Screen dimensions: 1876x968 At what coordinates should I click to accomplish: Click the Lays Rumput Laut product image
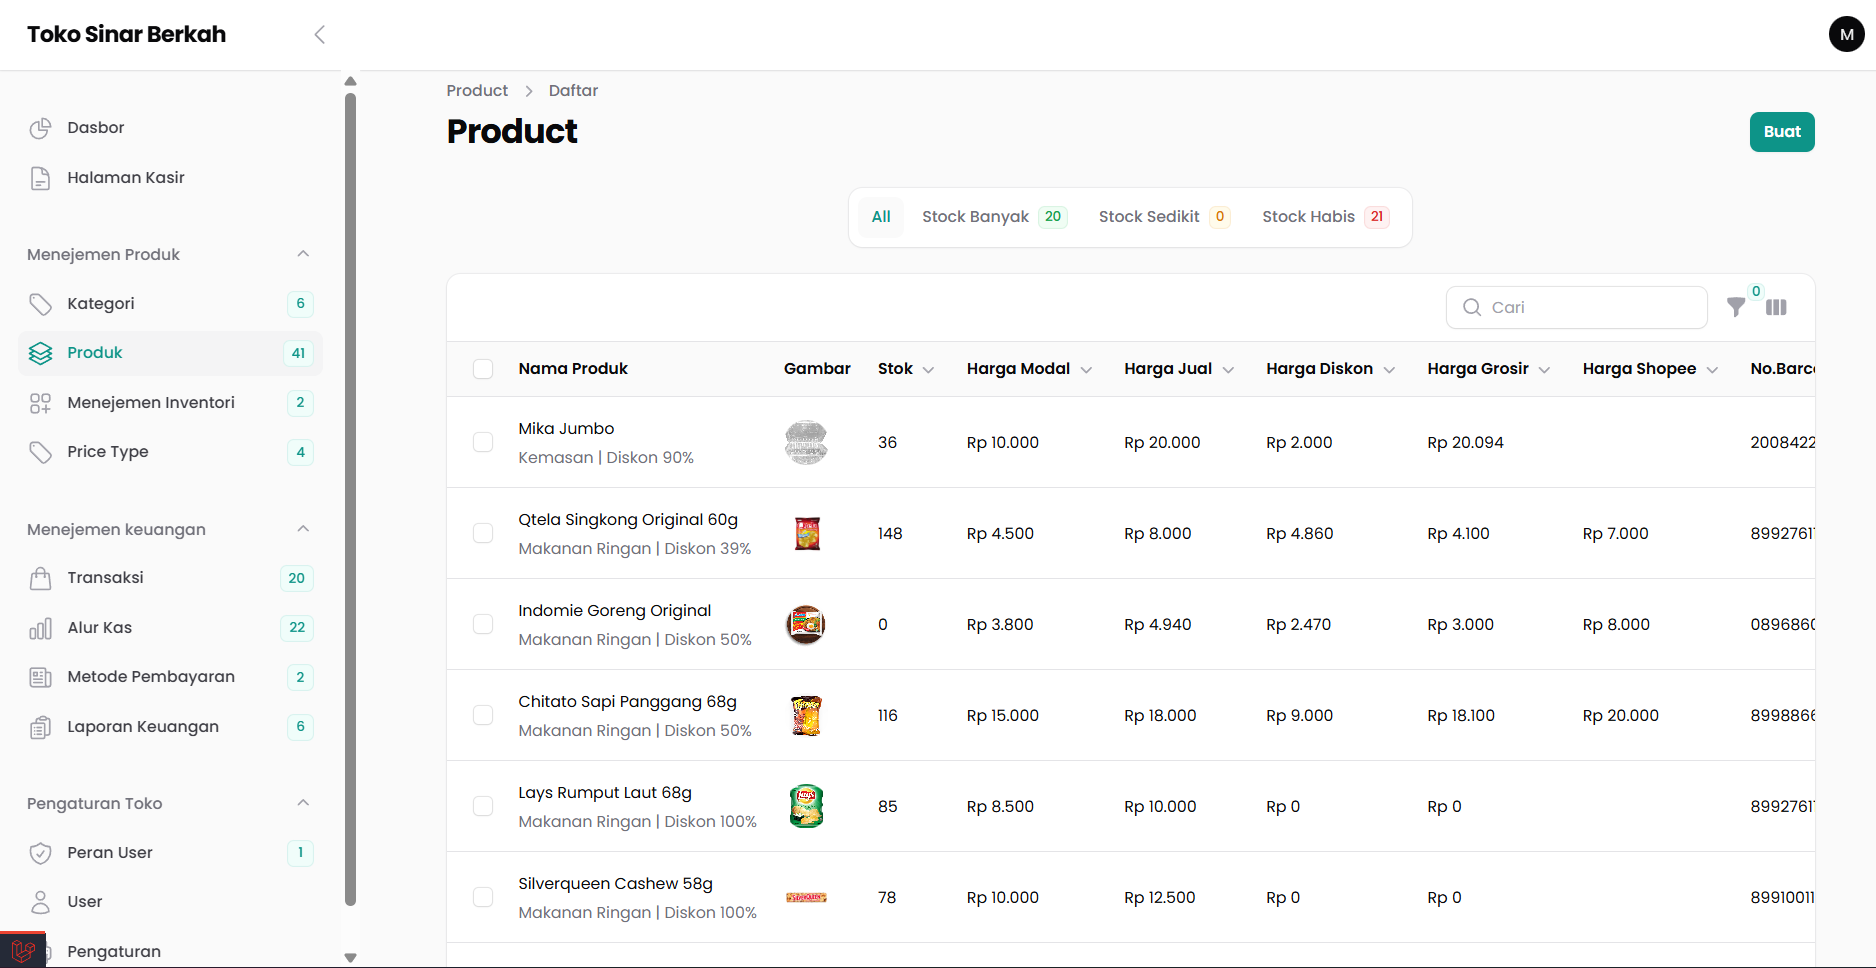pos(806,806)
